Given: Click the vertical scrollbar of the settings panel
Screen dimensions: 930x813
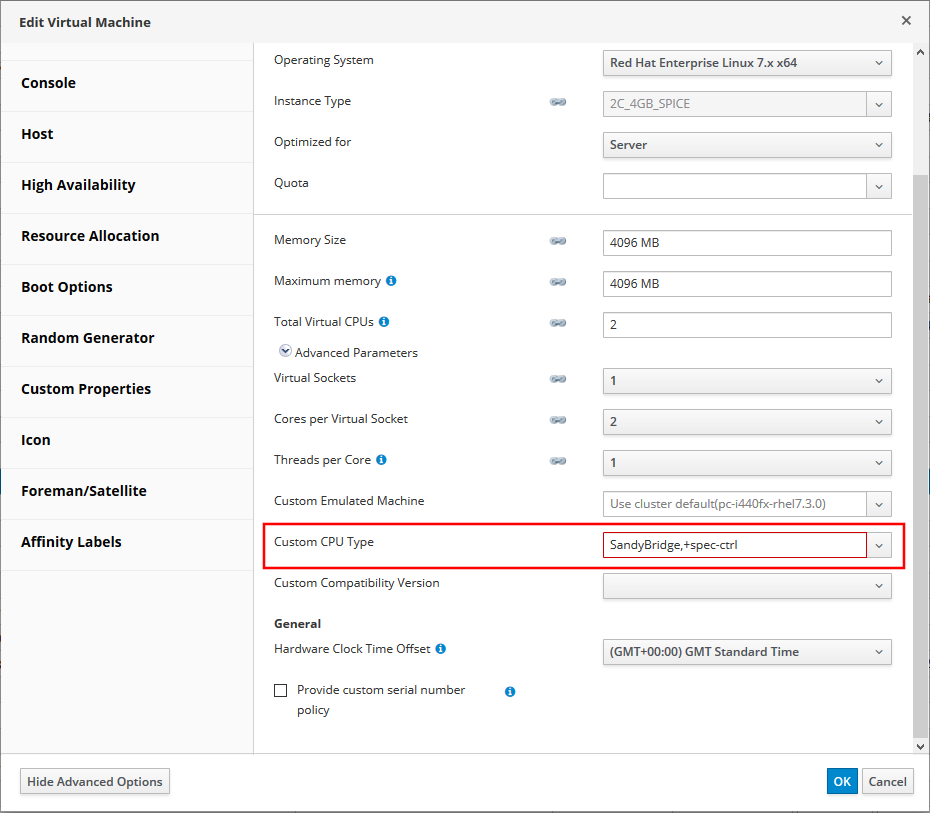Looking at the screenshot, I should tap(920, 450).
